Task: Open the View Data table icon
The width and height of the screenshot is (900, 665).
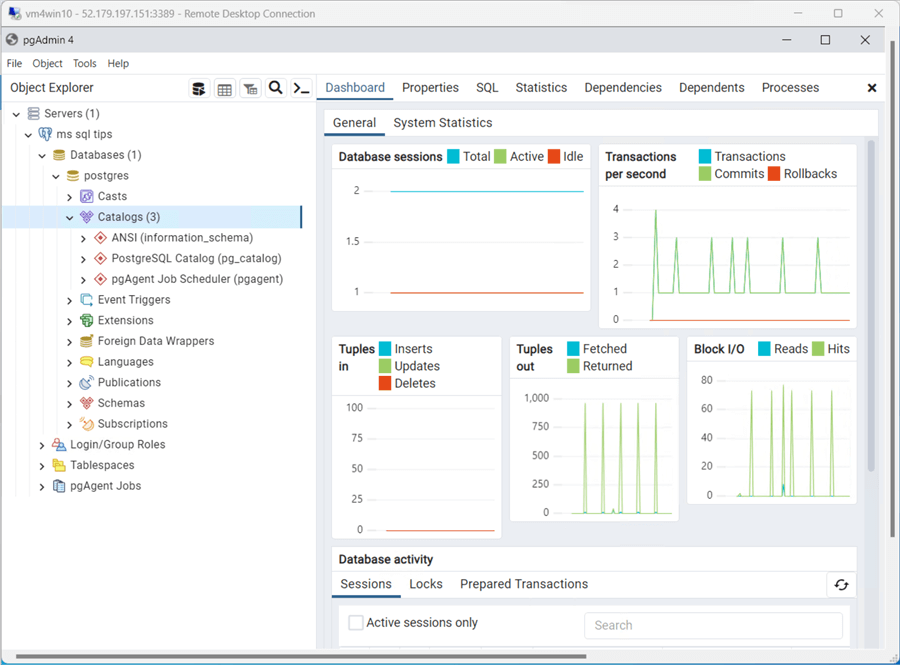Action: click(x=225, y=88)
